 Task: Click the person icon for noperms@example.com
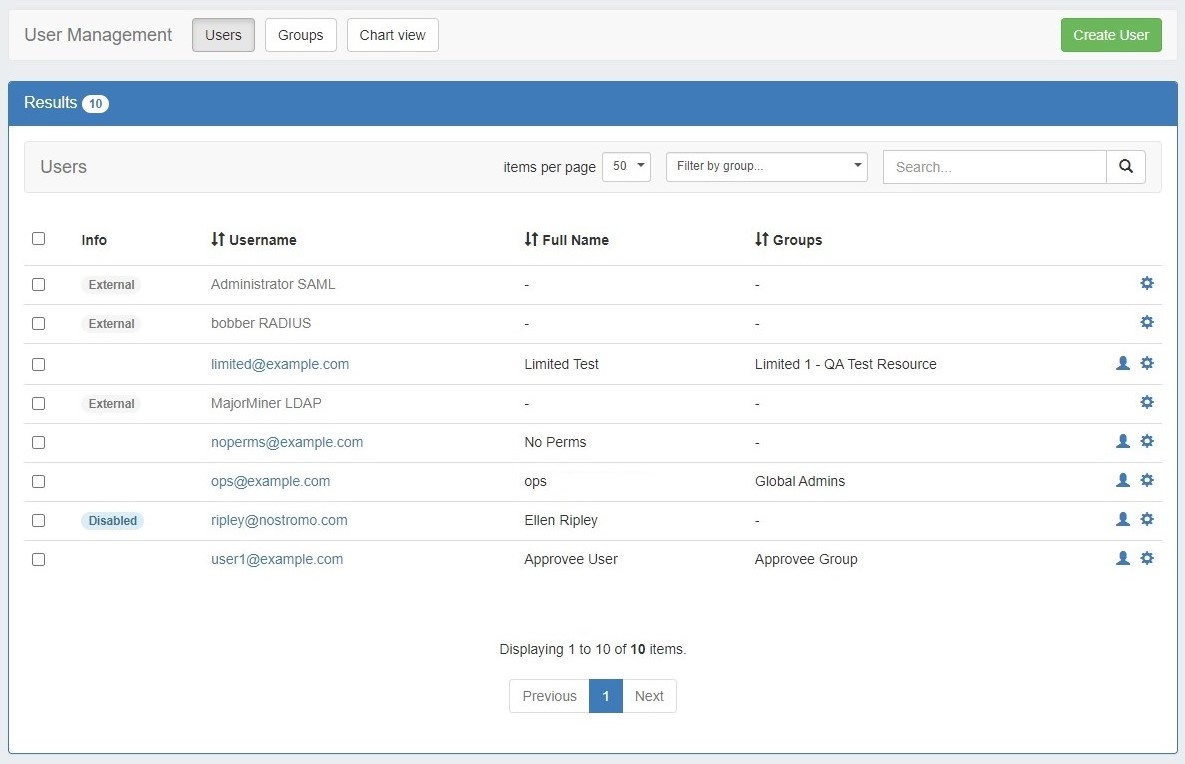click(x=1122, y=441)
